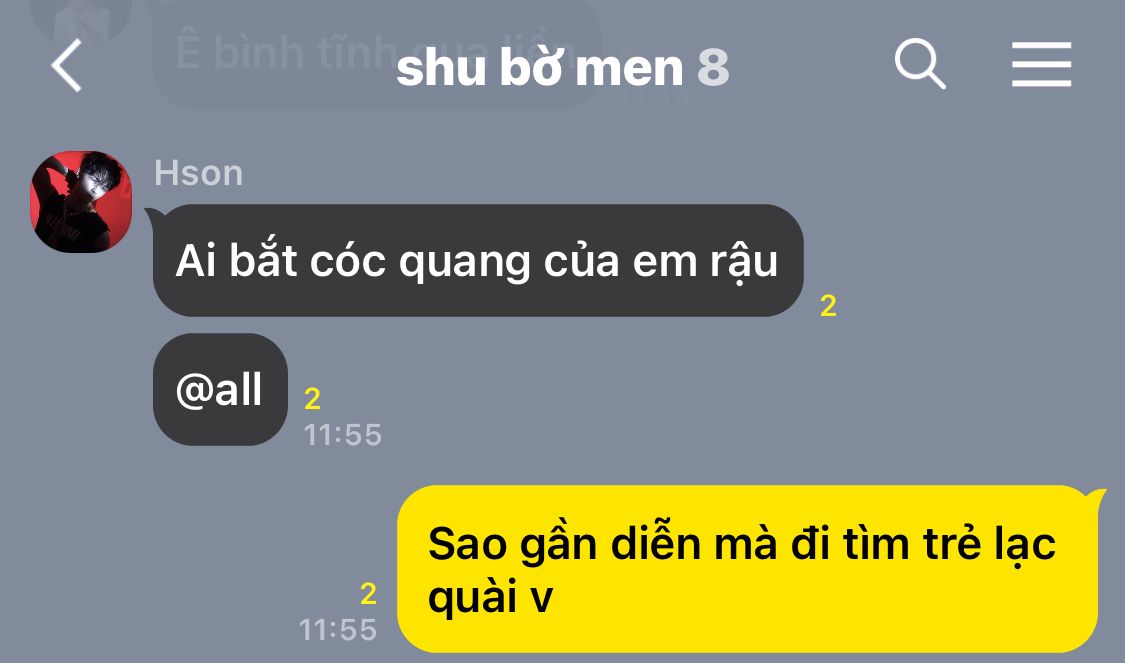Select the "@all" message bubble

220,390
